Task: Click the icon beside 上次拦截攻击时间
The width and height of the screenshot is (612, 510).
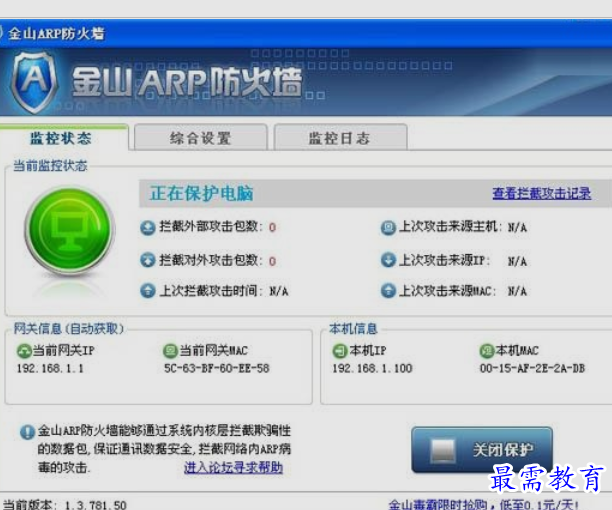Action: (x=148, y=291)
